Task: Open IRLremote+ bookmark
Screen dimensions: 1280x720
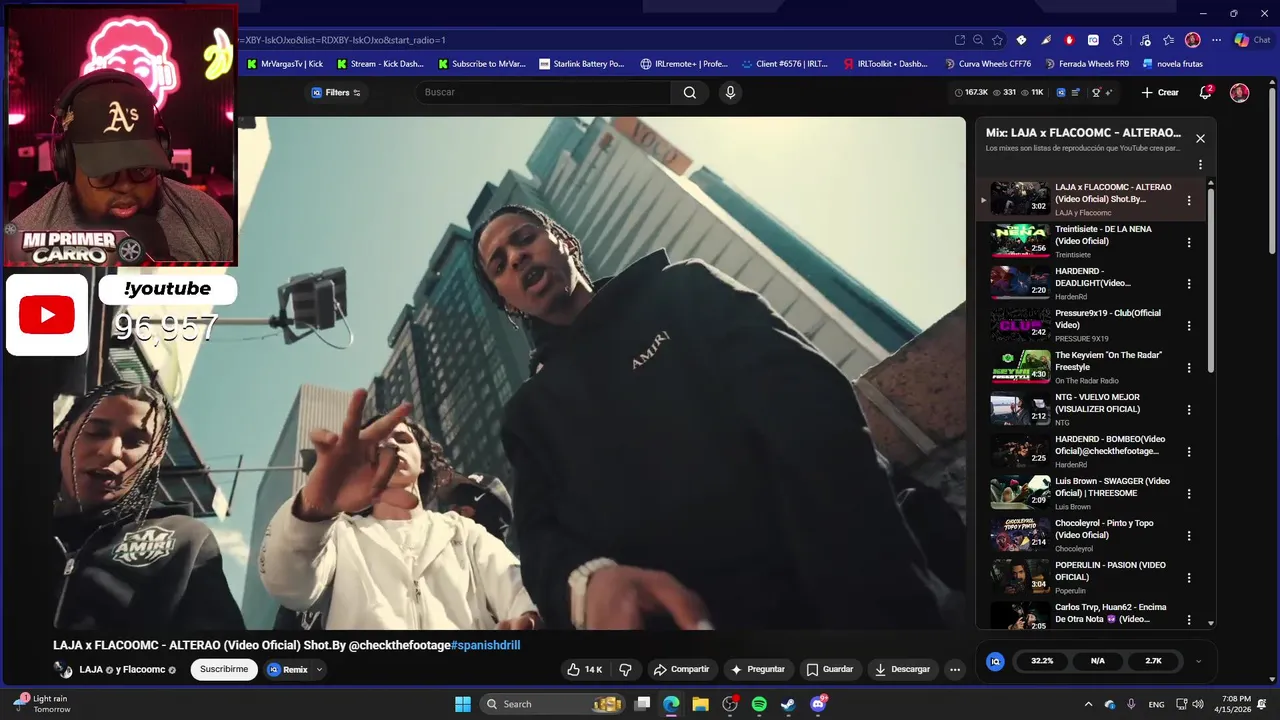Action: tap(684, 64)
